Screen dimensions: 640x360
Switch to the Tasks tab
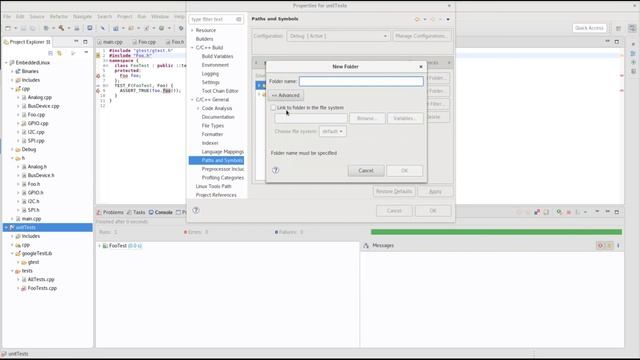click(x=136, y=212)
